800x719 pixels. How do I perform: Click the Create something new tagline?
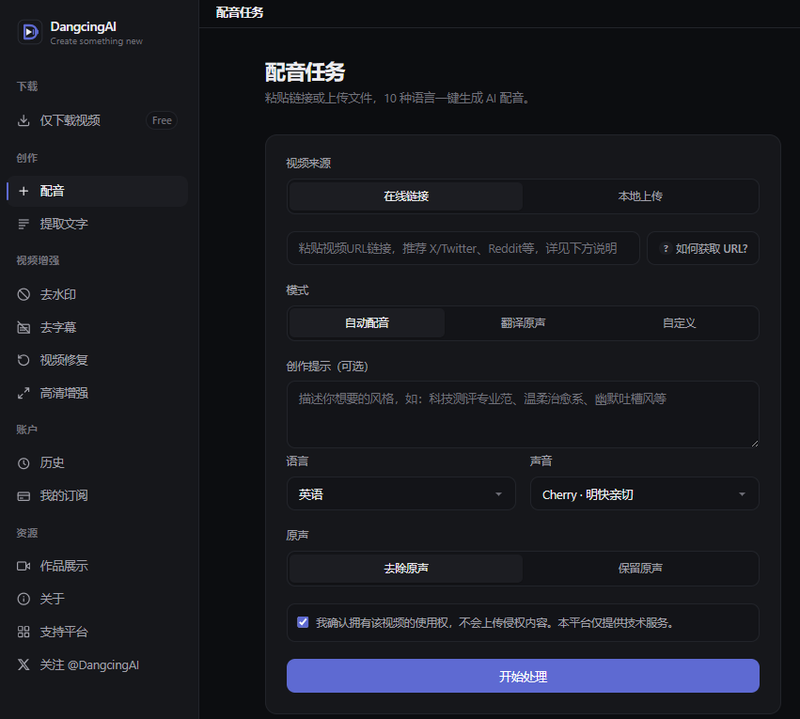(x=96, y=41)
